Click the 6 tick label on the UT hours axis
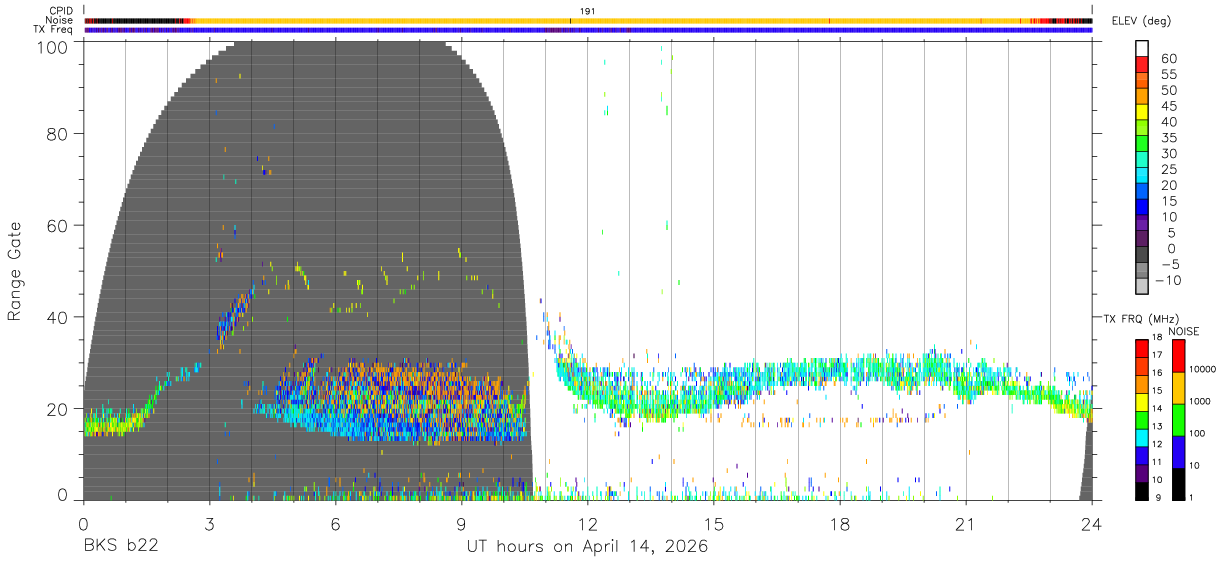 point(336,523)
